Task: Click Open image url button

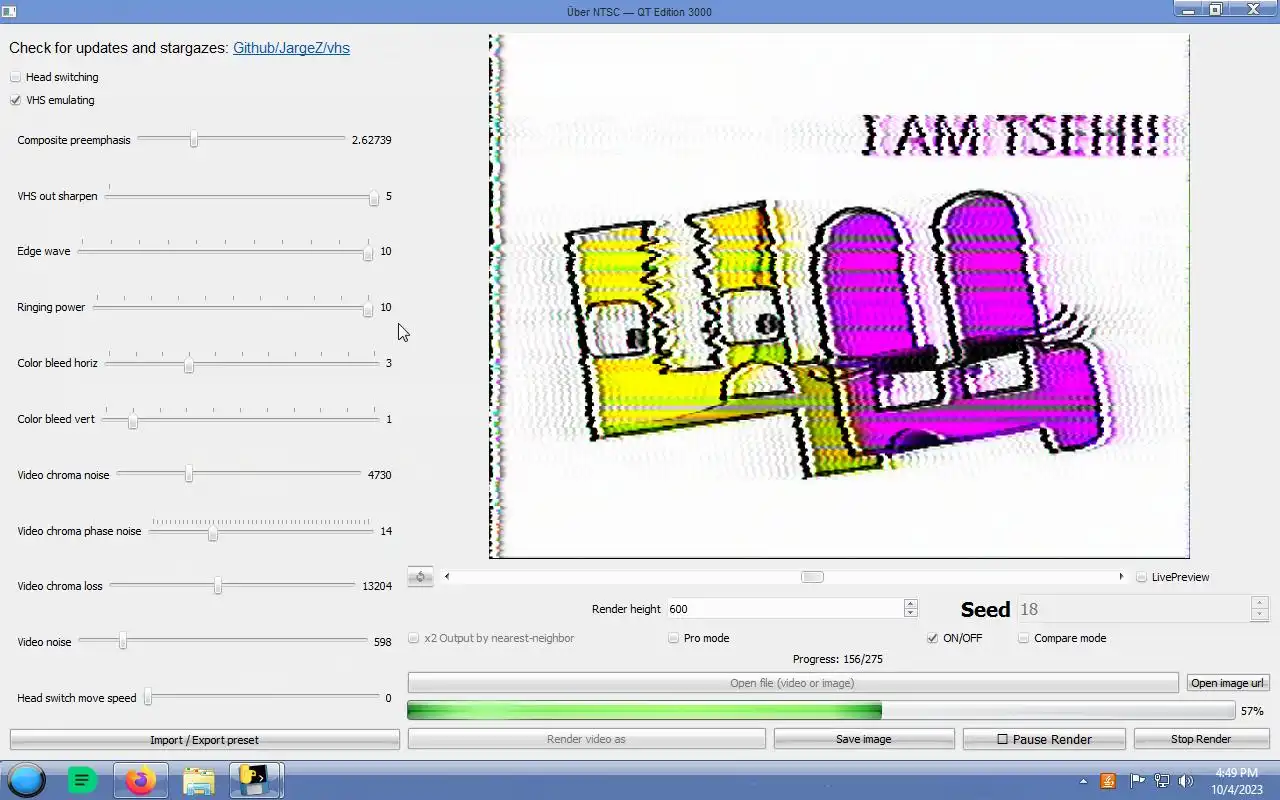Action: click(x=1227, y=683)
